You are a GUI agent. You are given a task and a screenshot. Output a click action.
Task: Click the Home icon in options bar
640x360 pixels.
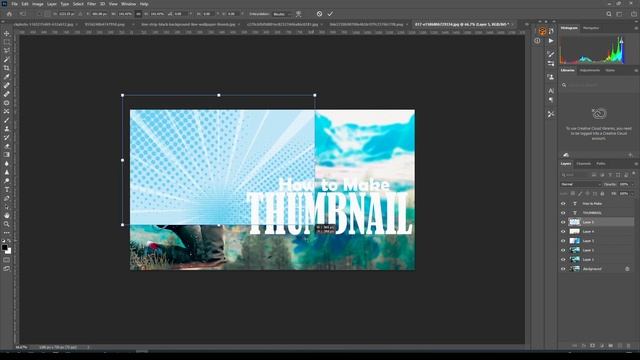click(x=9, y=14)
